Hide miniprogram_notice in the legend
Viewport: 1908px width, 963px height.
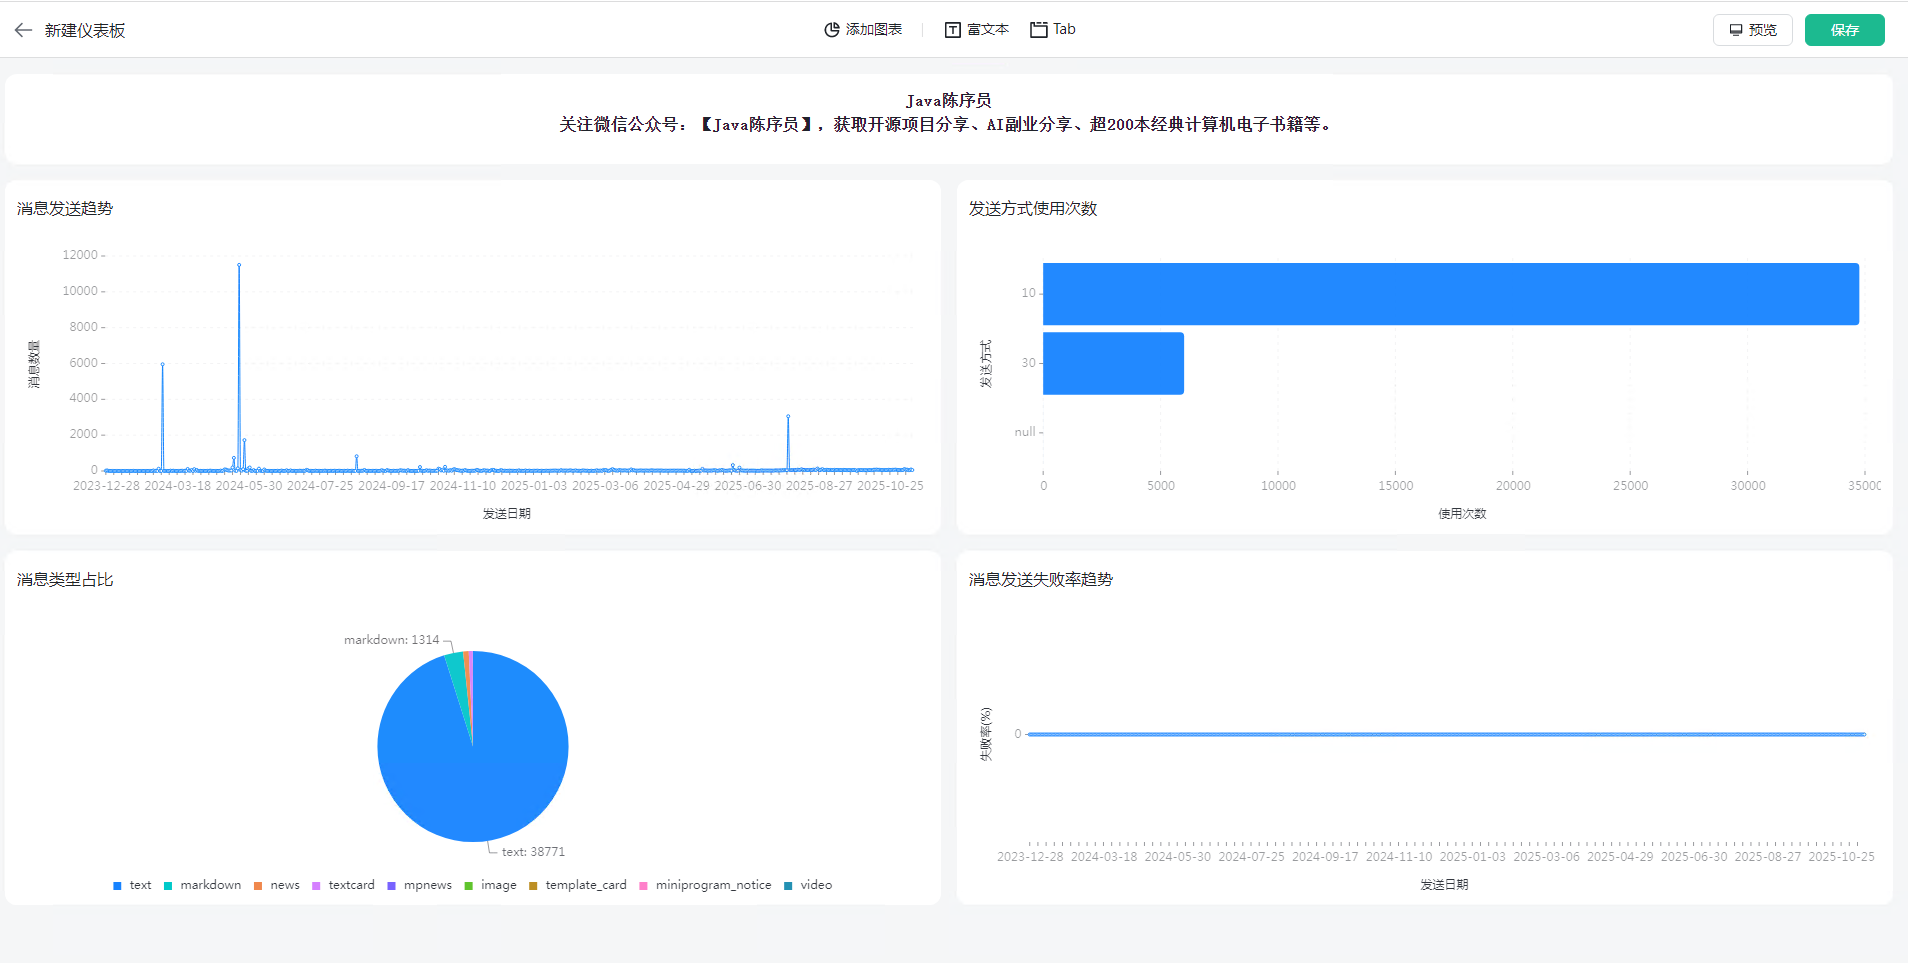705,885
